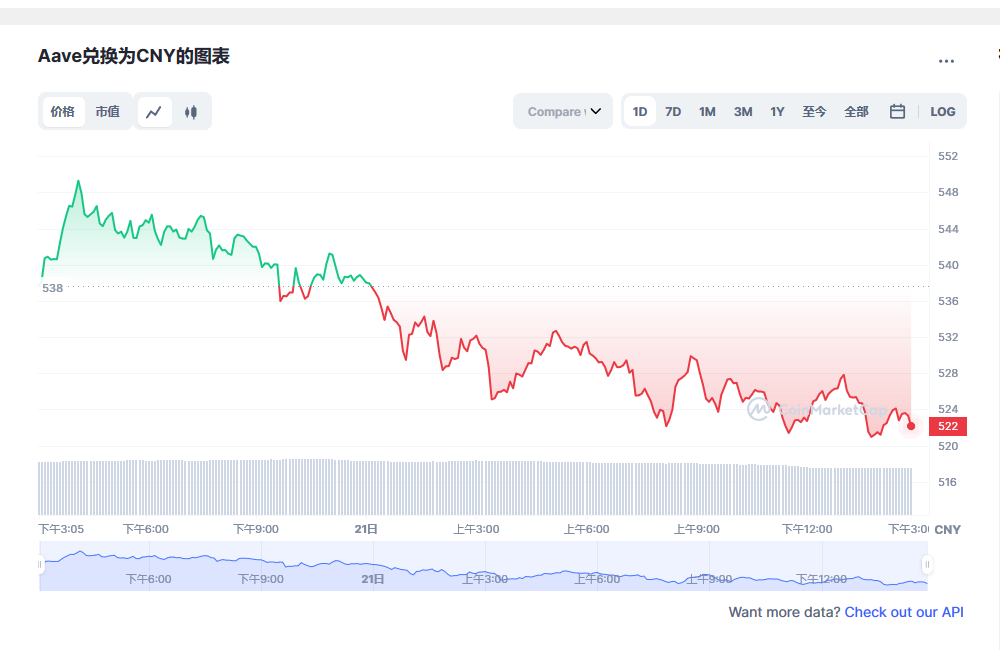Select the 7D time range tab

(x=673, y=112)
